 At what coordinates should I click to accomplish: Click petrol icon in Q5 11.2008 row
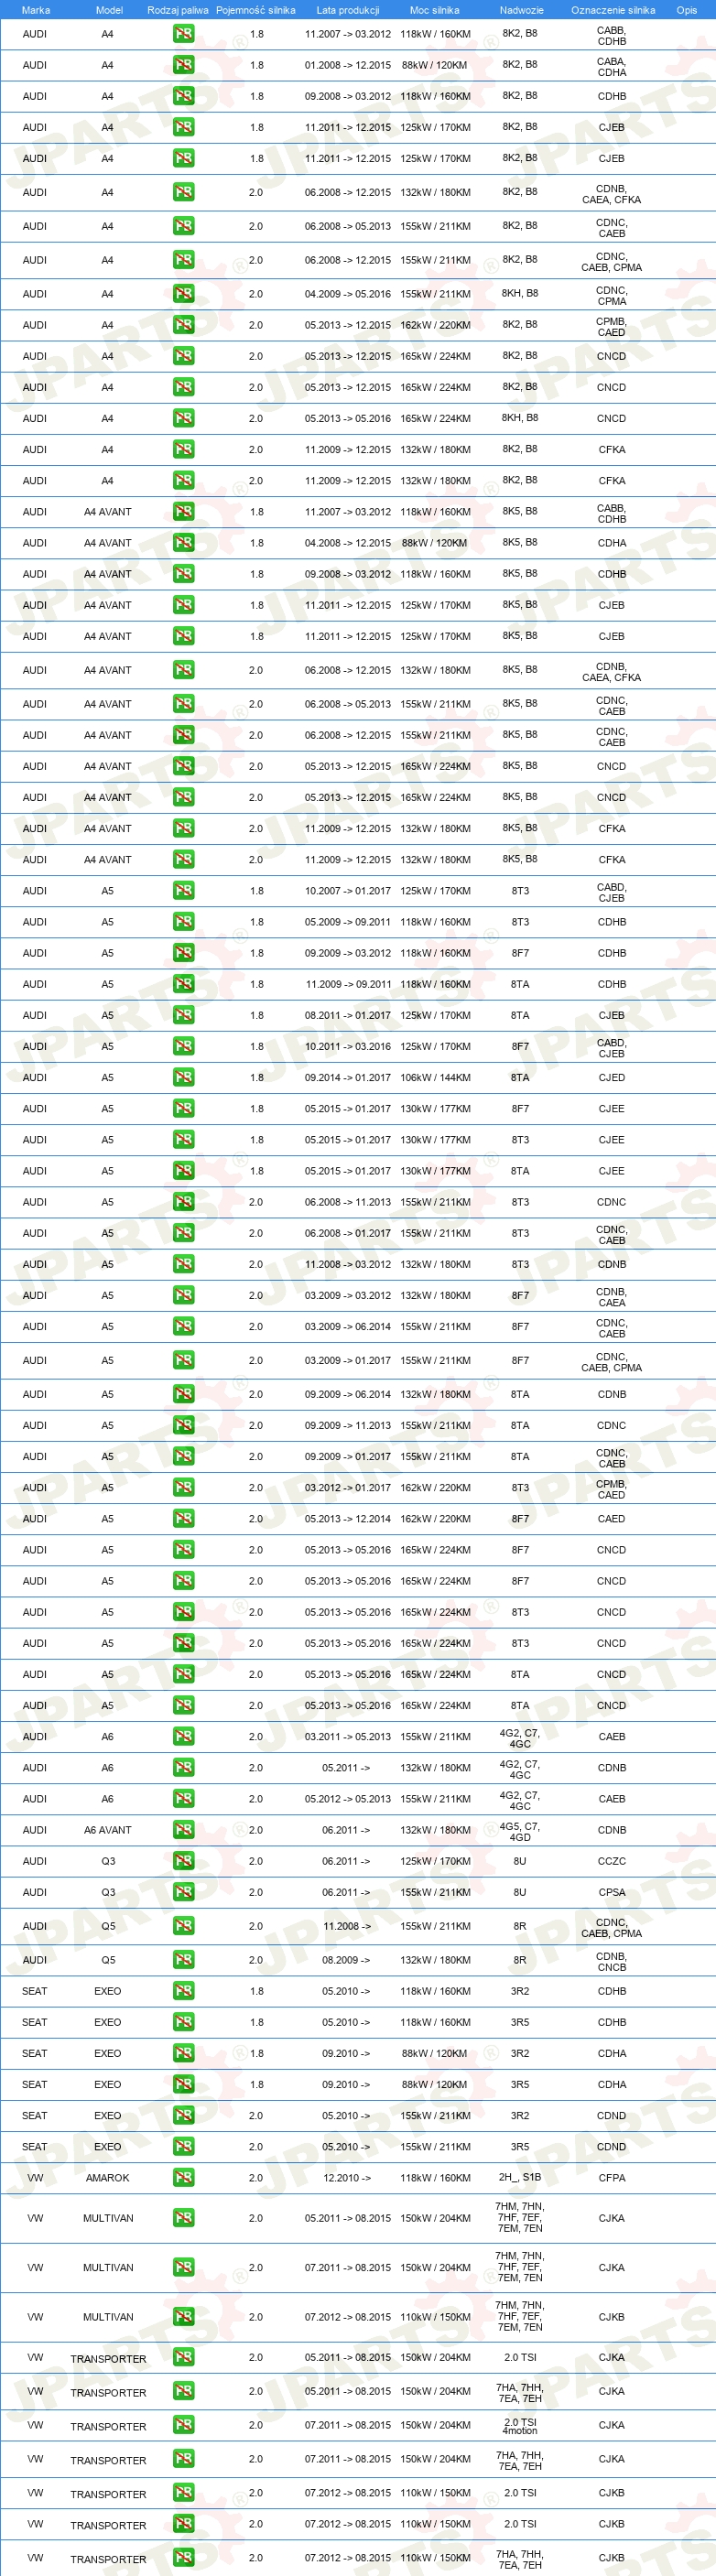(x=183, y=1926)
